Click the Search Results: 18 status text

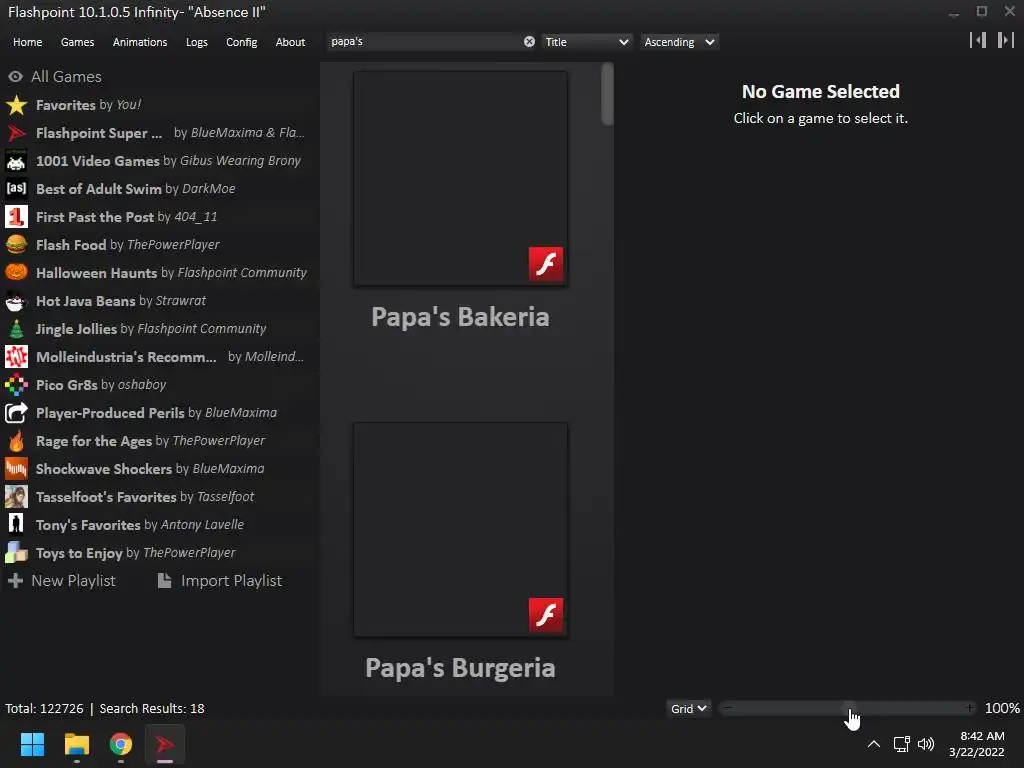(152, 709)
